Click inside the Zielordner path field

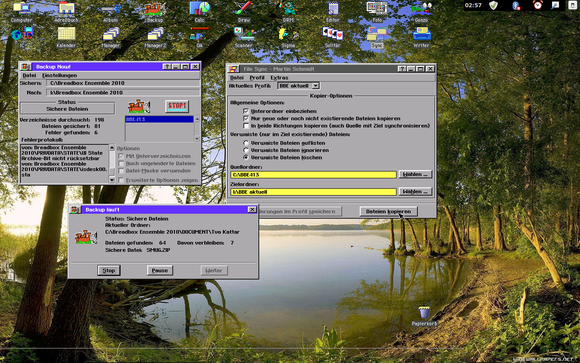pyautogui.click(x=313, y=192)
